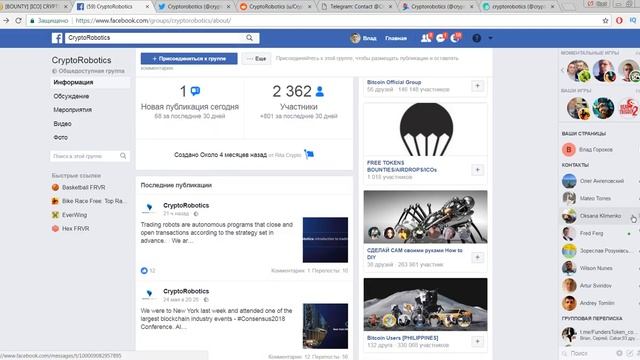Open the New York Consensus post thumbnail
640x360 pixels.
tap(325, 326)
